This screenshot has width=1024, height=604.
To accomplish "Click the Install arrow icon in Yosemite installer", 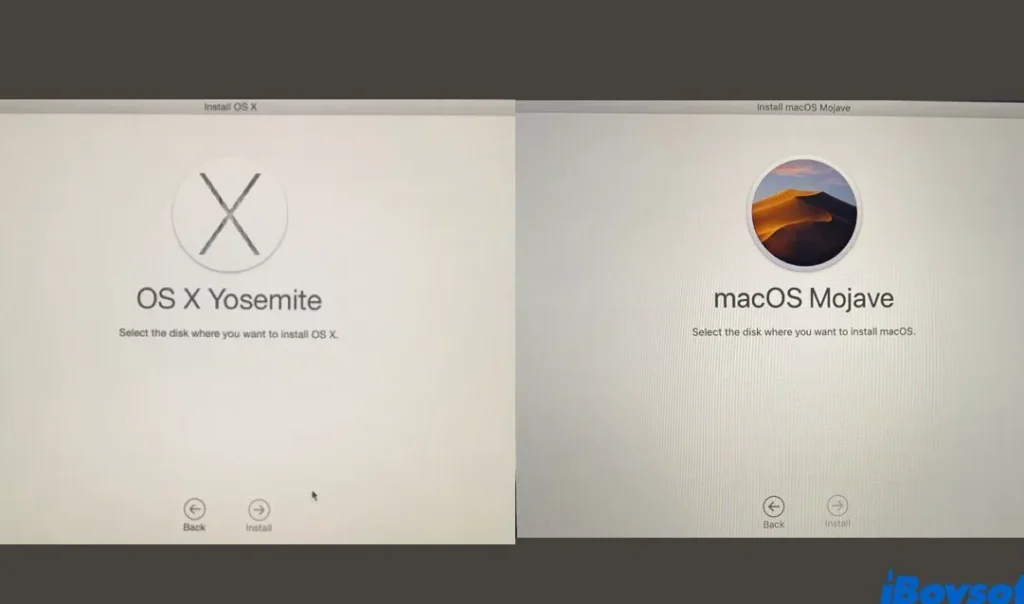I will [x=258, y=509].
